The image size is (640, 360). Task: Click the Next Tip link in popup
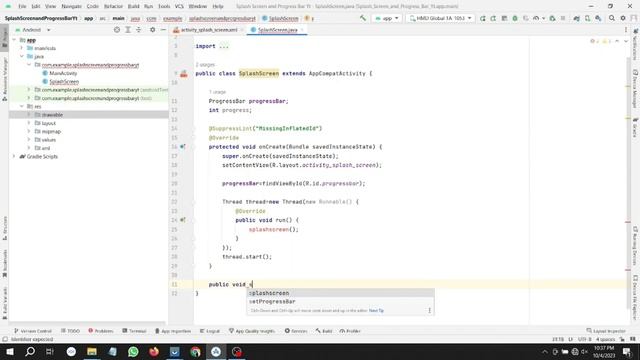pyautogui.click(x=376, y=311)
